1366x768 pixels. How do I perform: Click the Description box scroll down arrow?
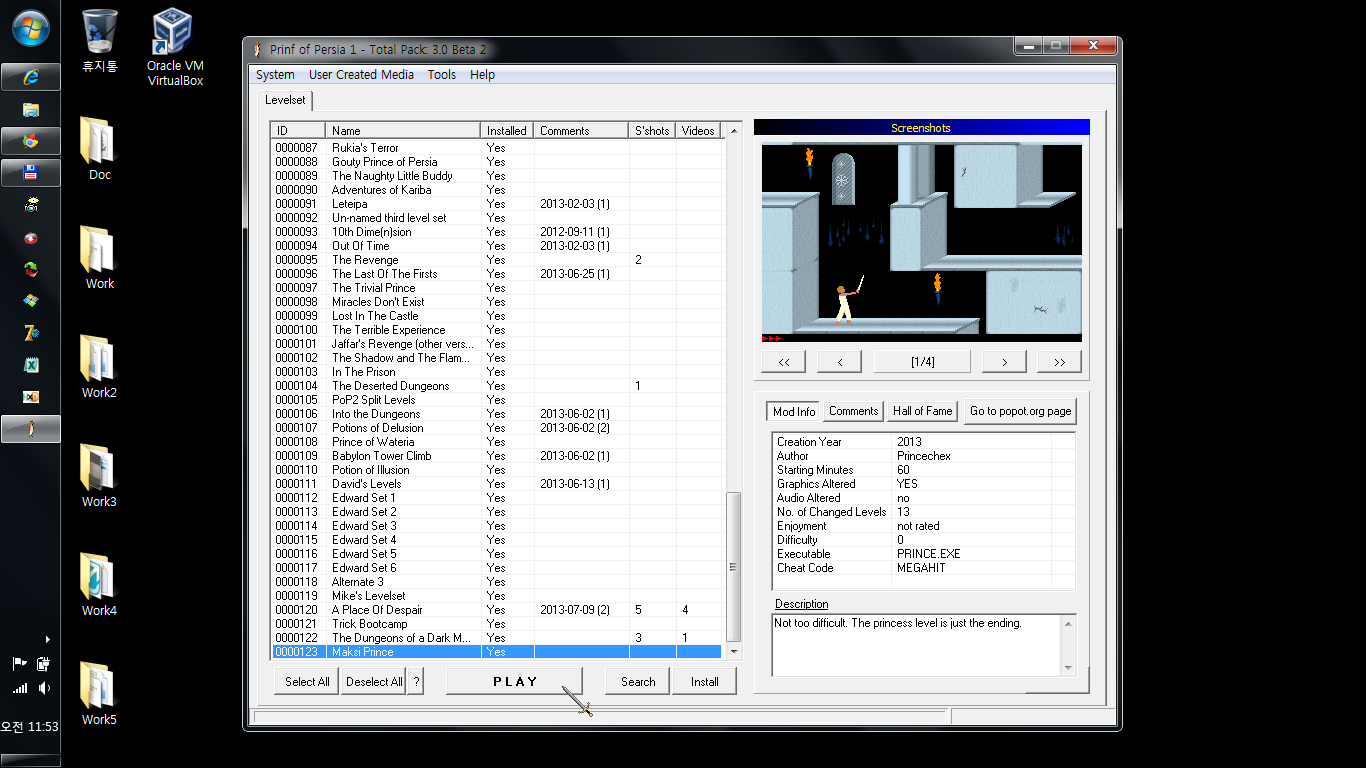coord(1068,667)
